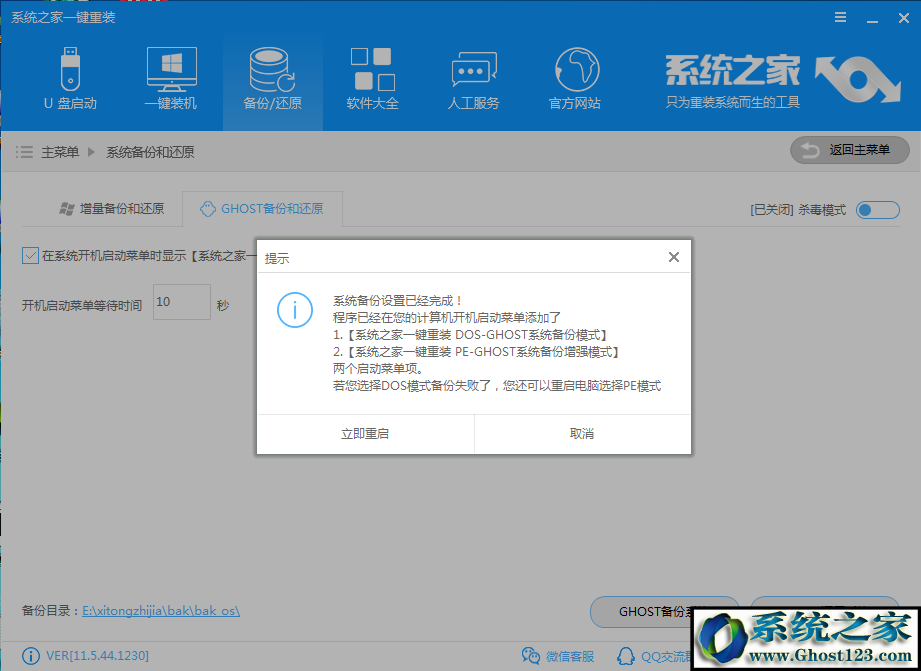Click the boot menu wait time field

181,302
